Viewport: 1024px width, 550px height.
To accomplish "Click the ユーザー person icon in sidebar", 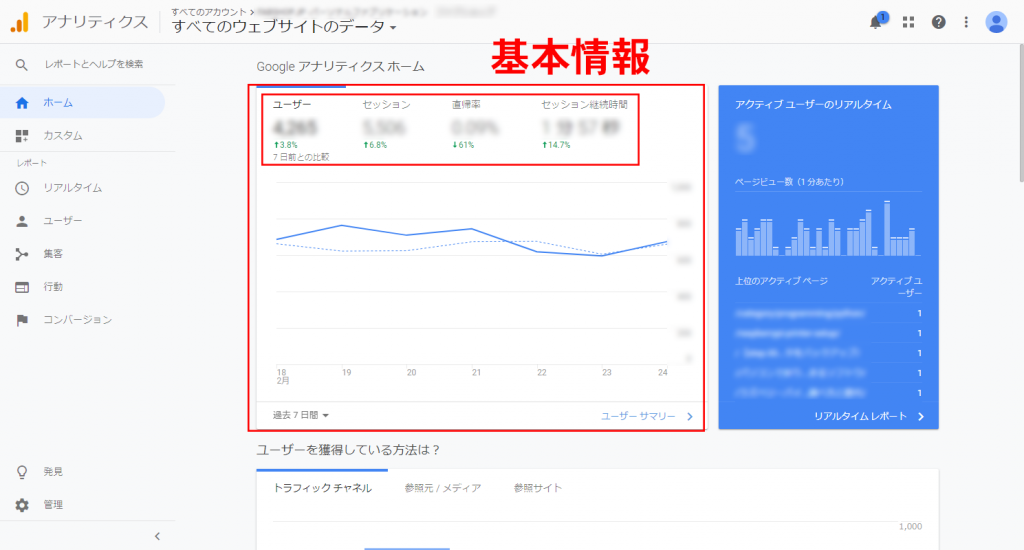I will [22, 221].
